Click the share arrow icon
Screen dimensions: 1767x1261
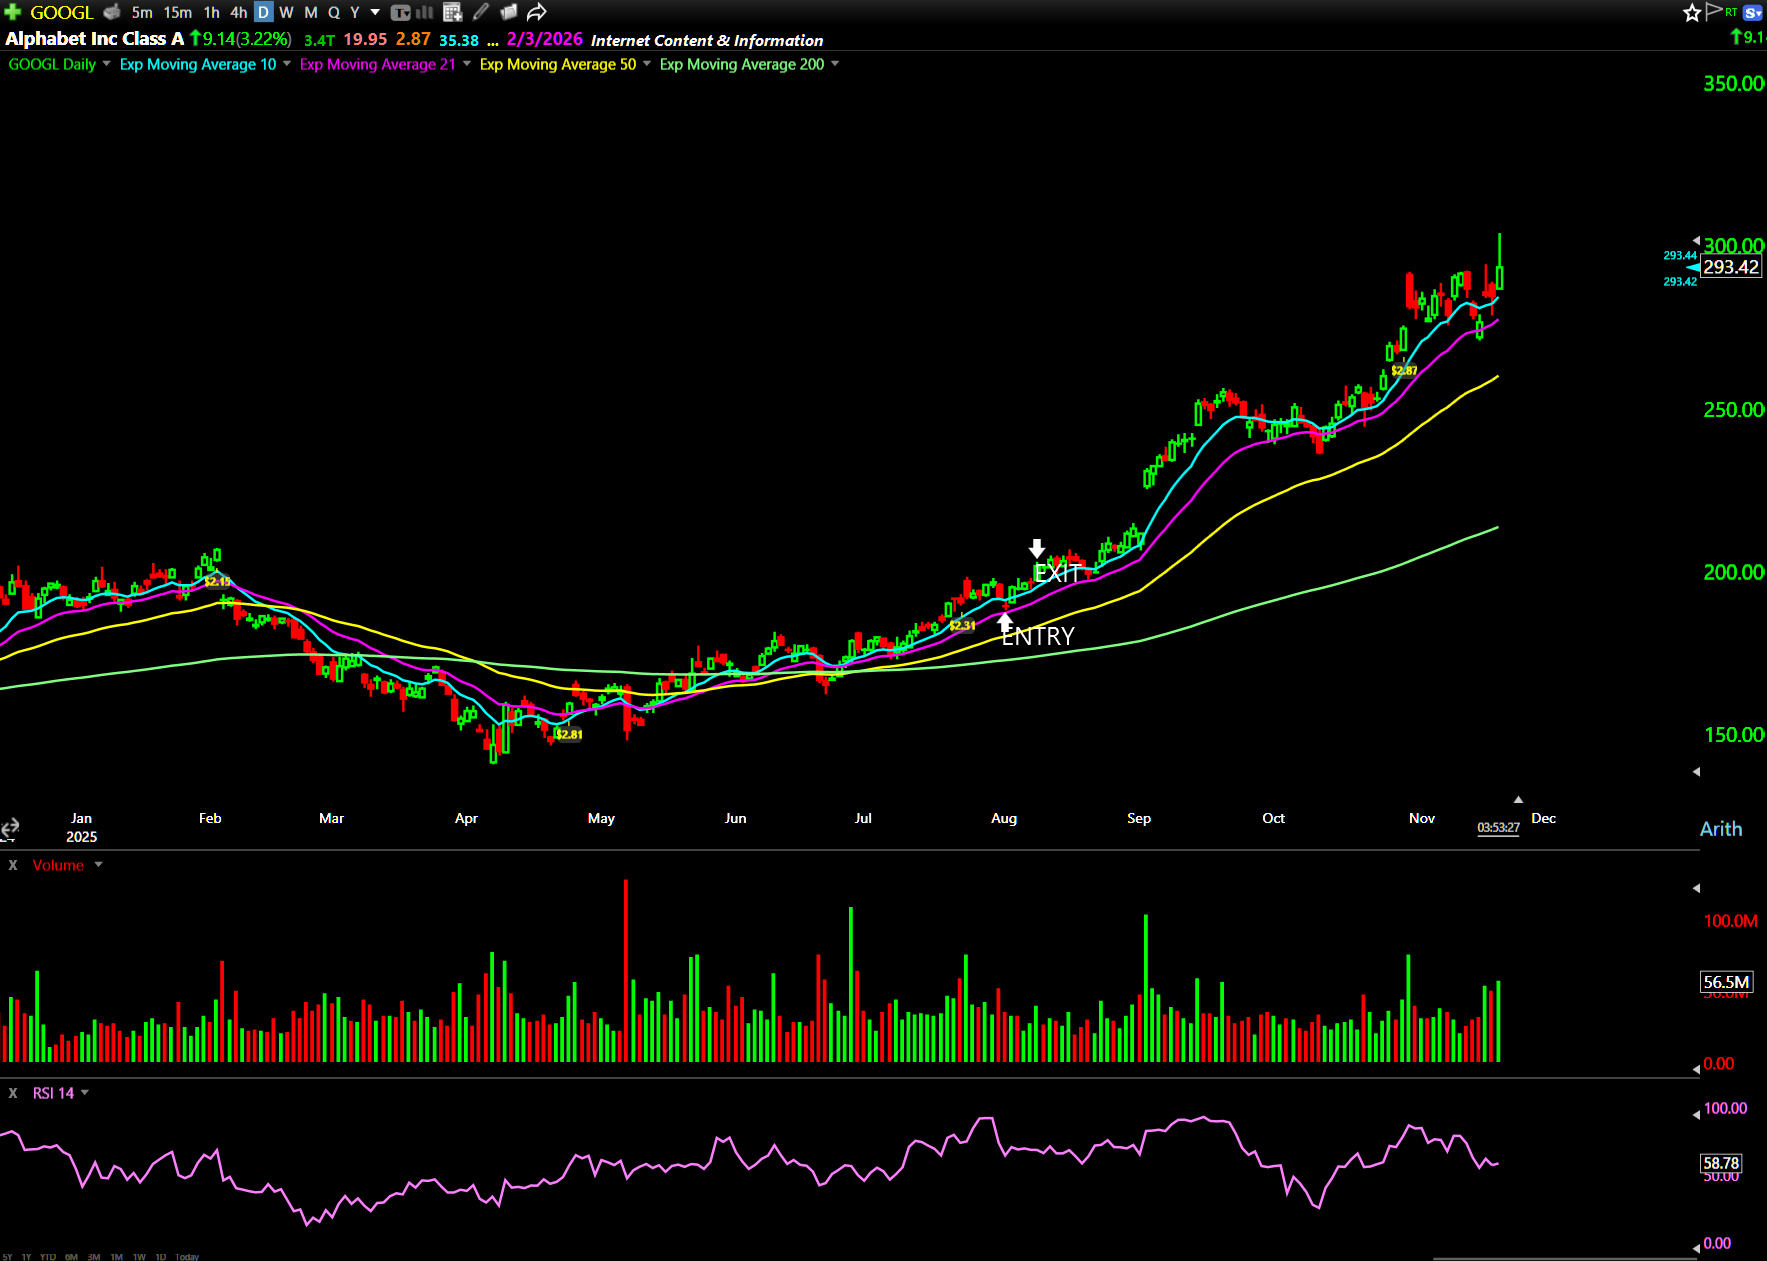pyautogui.click(x=537, y=12)
